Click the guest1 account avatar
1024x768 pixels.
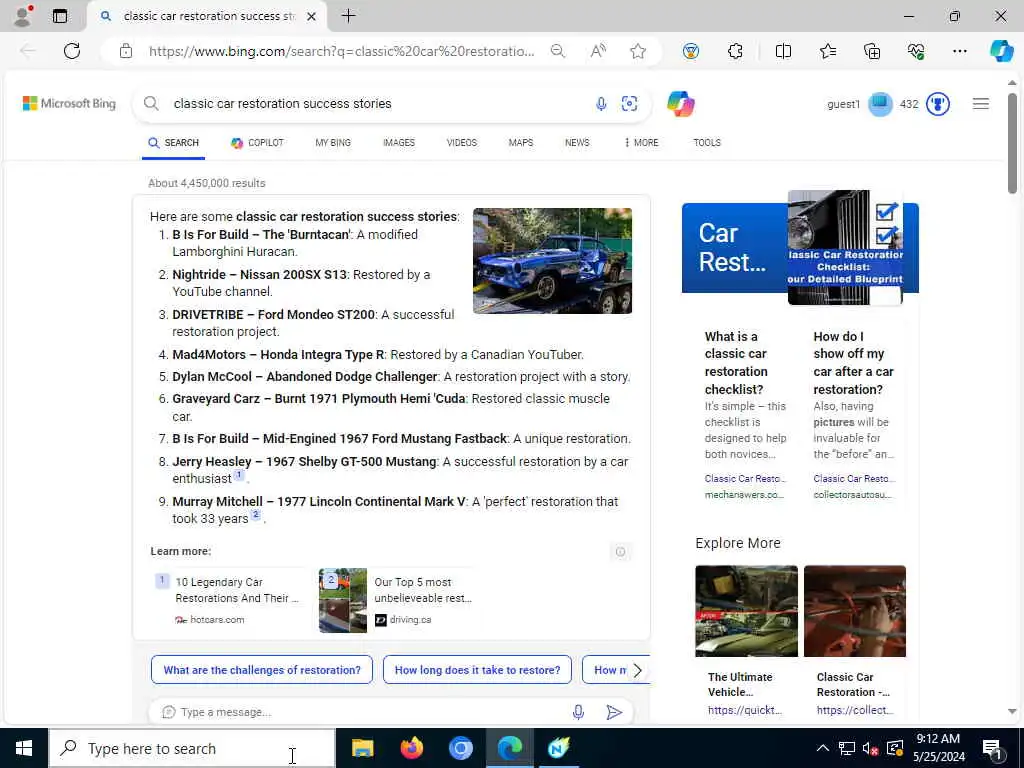[x=880, y=104]
